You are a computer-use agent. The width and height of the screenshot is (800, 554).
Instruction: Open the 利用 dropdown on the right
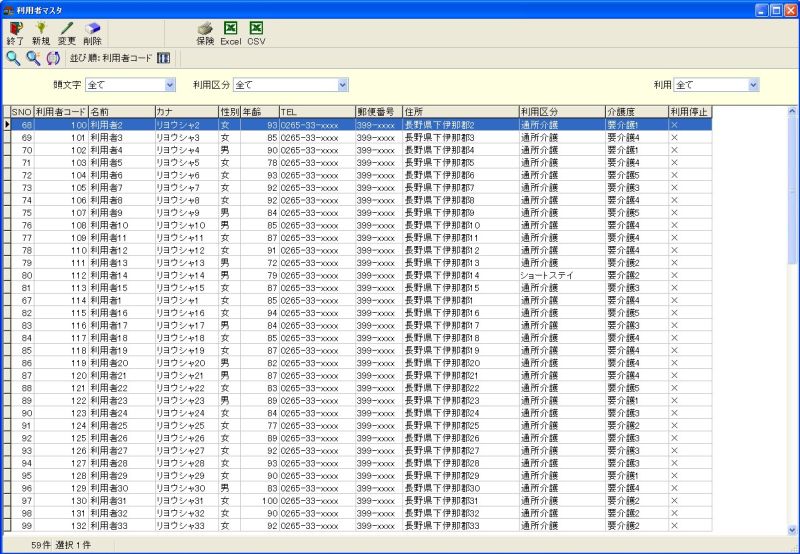click(753, 85)
